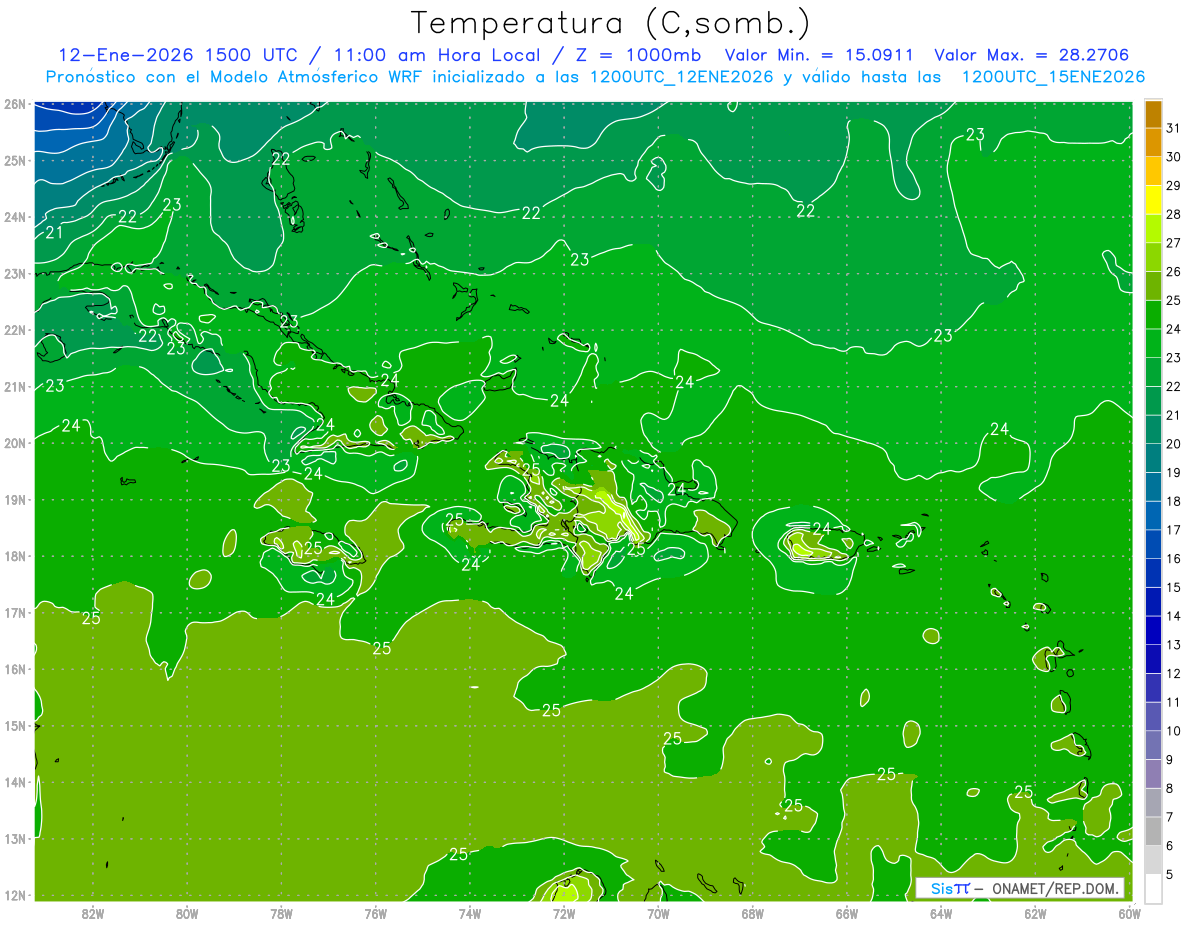Click the 80W longitude axis label
The height and width of the screenshot is (927, 1200).
coord(187,913)
